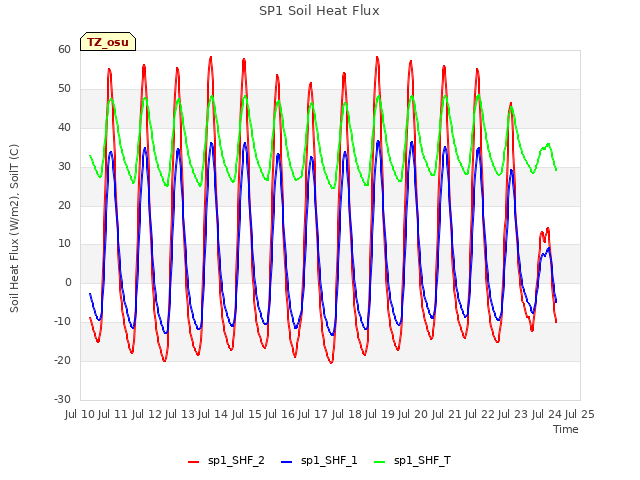This screenshot has width=640, height=480.
Task: Click the Jul 24 x-axis tick label
Action: click(x=546, y=414)
